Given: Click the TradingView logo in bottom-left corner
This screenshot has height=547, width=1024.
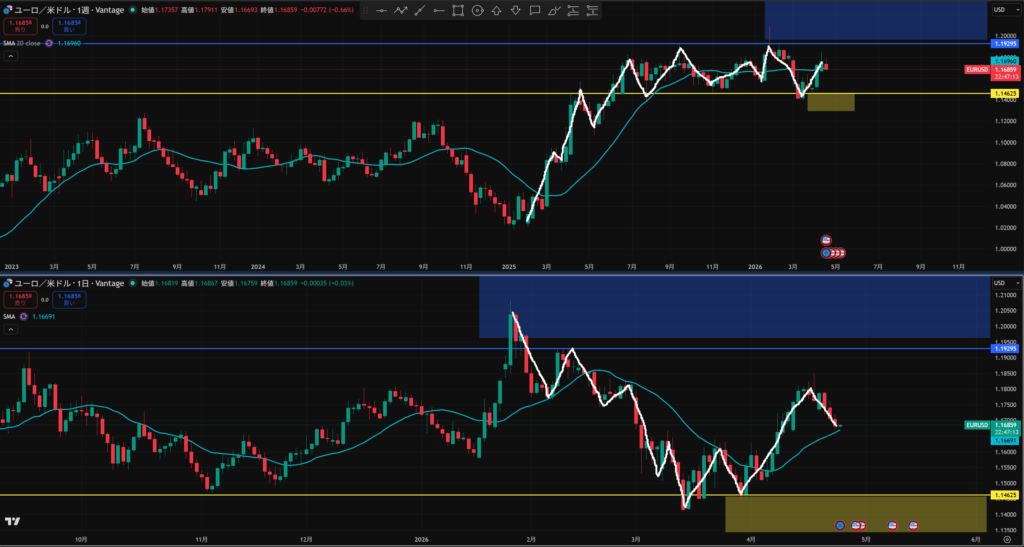Looking at the screenshot, I should [13, 521].
